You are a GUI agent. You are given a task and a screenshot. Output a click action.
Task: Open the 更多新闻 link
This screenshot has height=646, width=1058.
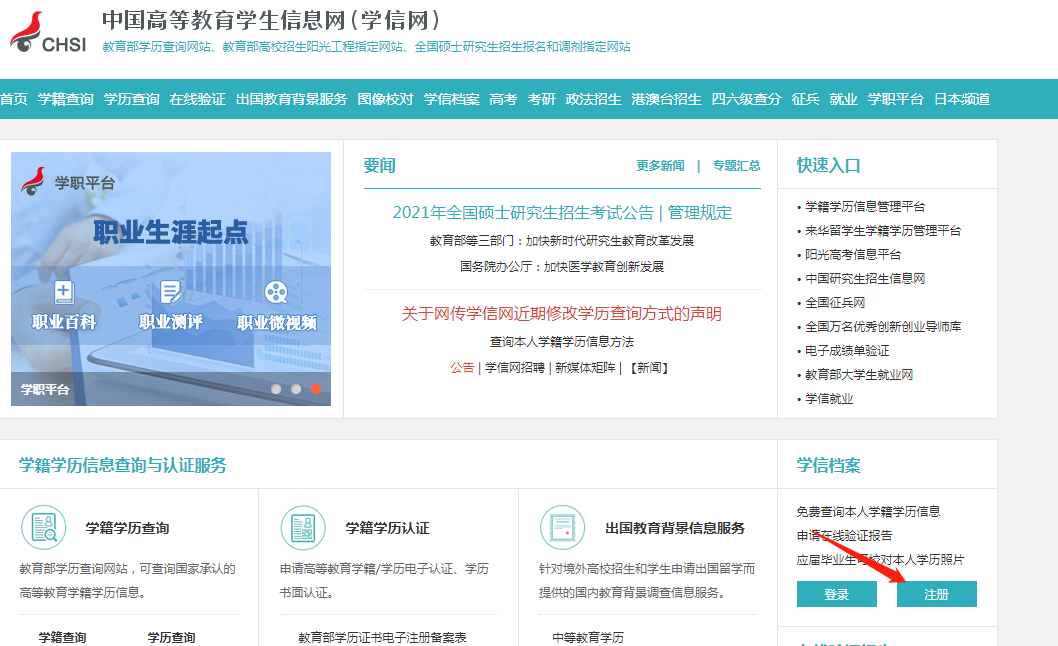click(x=660, y=166)
